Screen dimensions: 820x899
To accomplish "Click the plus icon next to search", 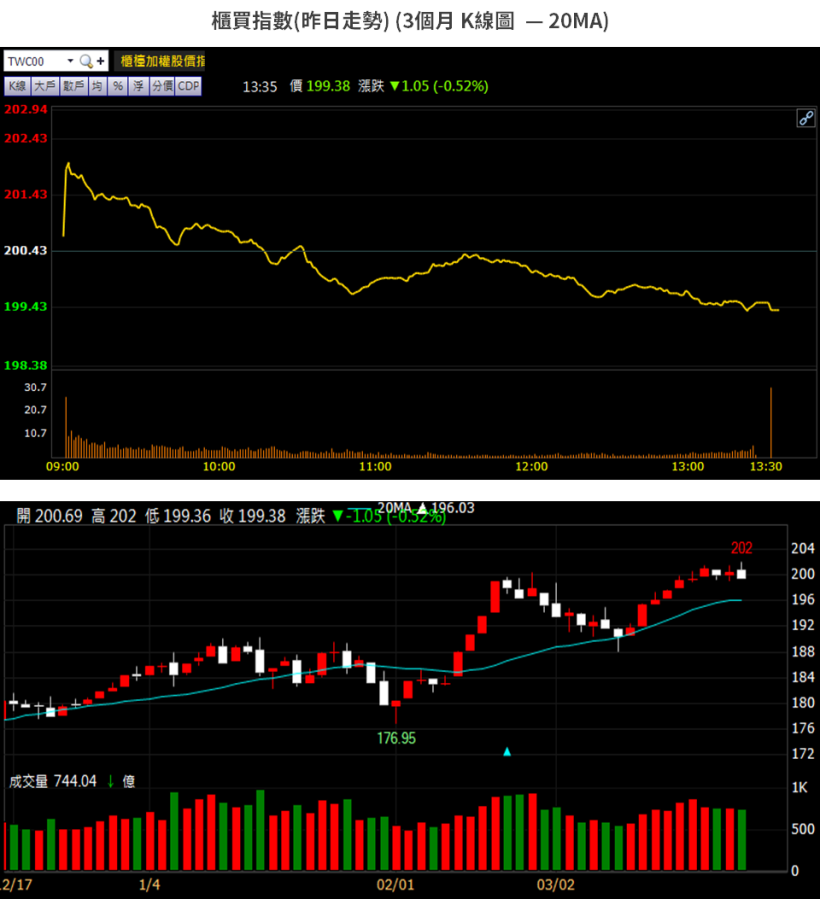I will click(101, 61).
